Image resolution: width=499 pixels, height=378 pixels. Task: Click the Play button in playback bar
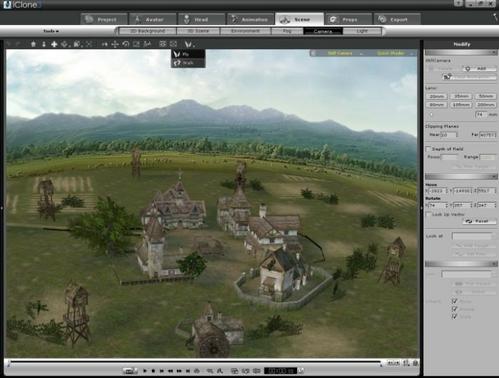pos(145,371)
